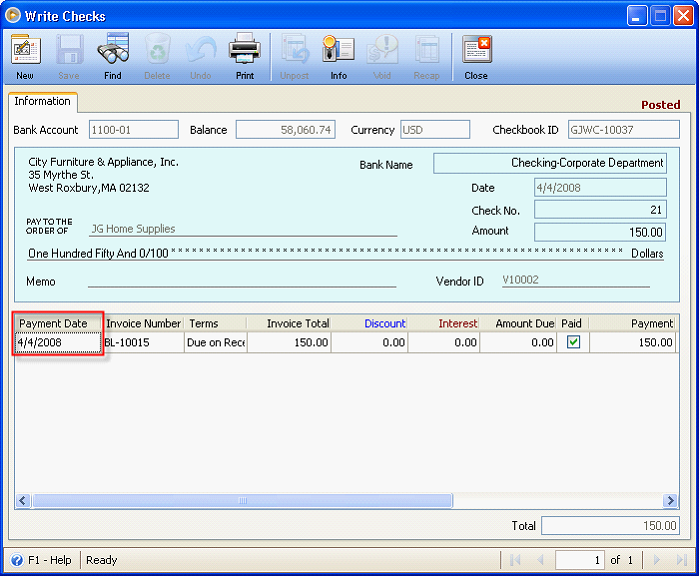700x577 pixels.
Task: Click the Vendor ID field V10002
Action: click(x=575, y=280)
